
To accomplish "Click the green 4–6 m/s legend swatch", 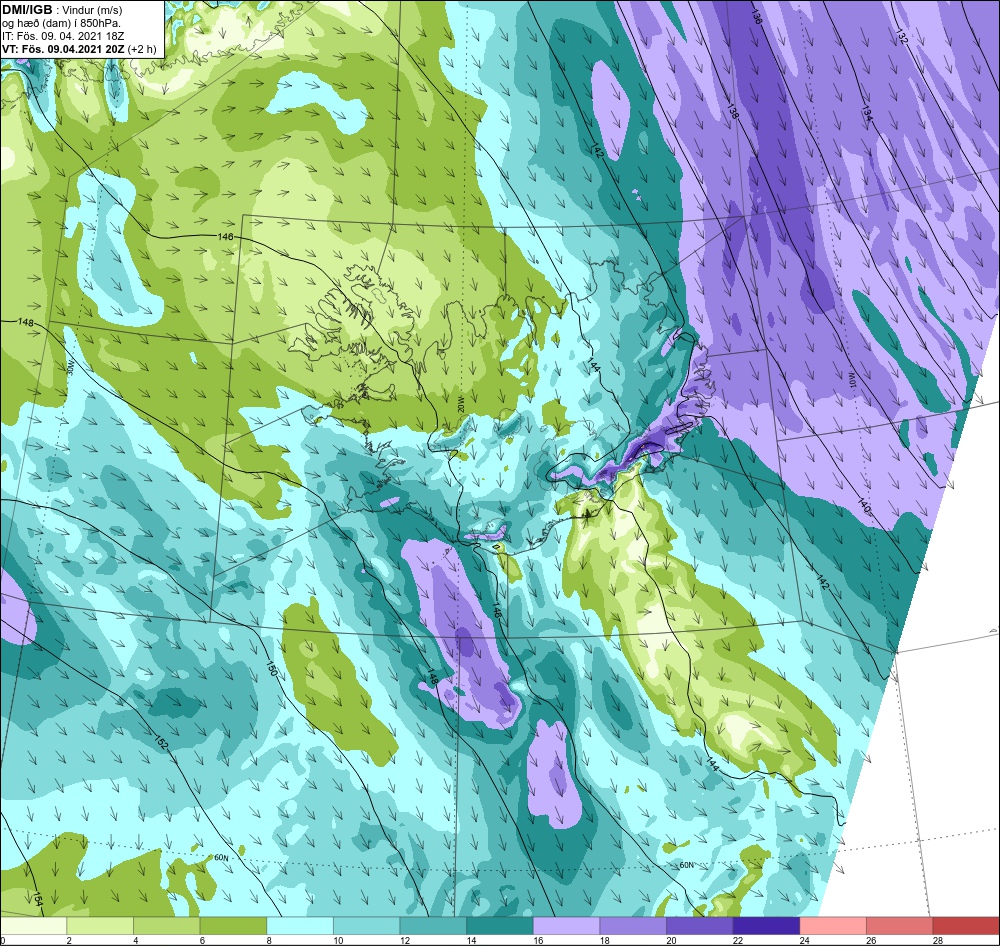I will [166, 926].
